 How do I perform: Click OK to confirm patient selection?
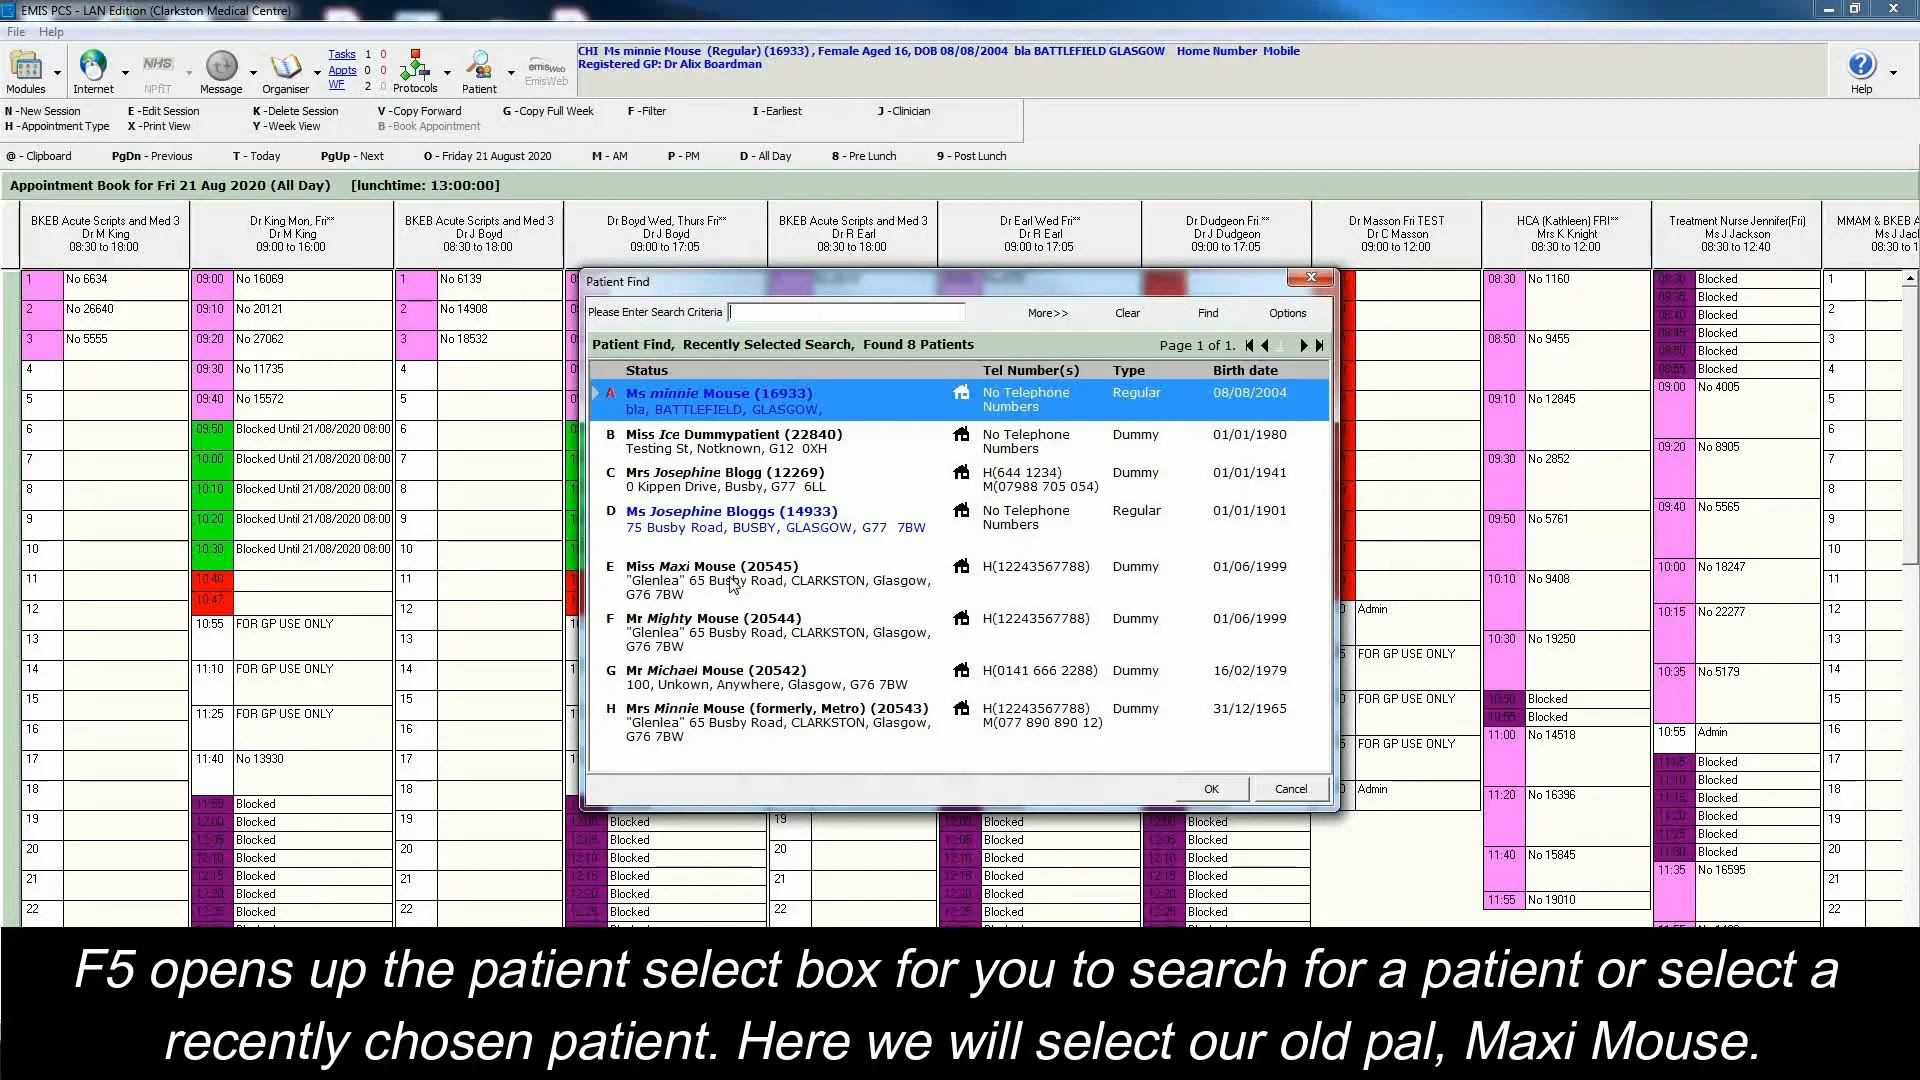1210,789
